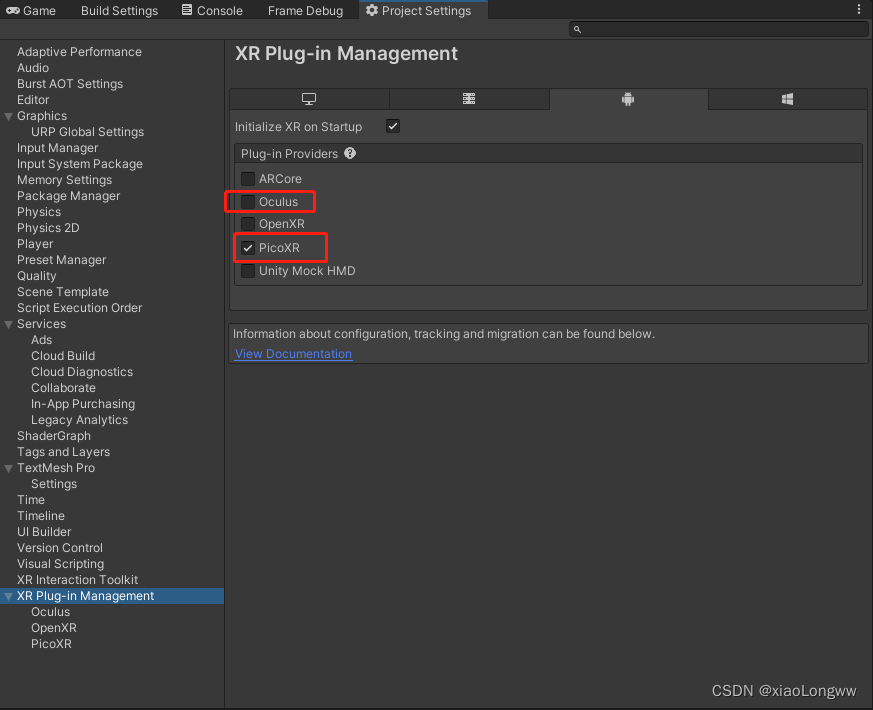The width and height of the screenshot is (873, 710).
Task: Collapse the XR Plug-in Management section
Action: pyautogui.click(x=8, y=596)
